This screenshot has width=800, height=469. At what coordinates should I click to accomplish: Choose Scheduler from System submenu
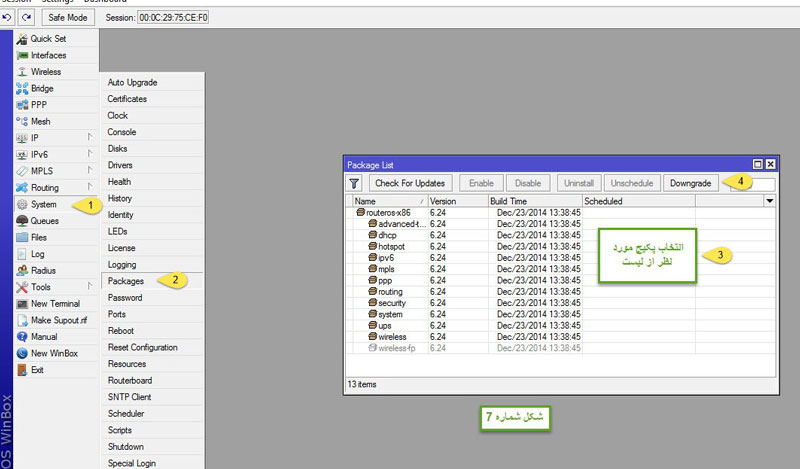tap(152, 414)
